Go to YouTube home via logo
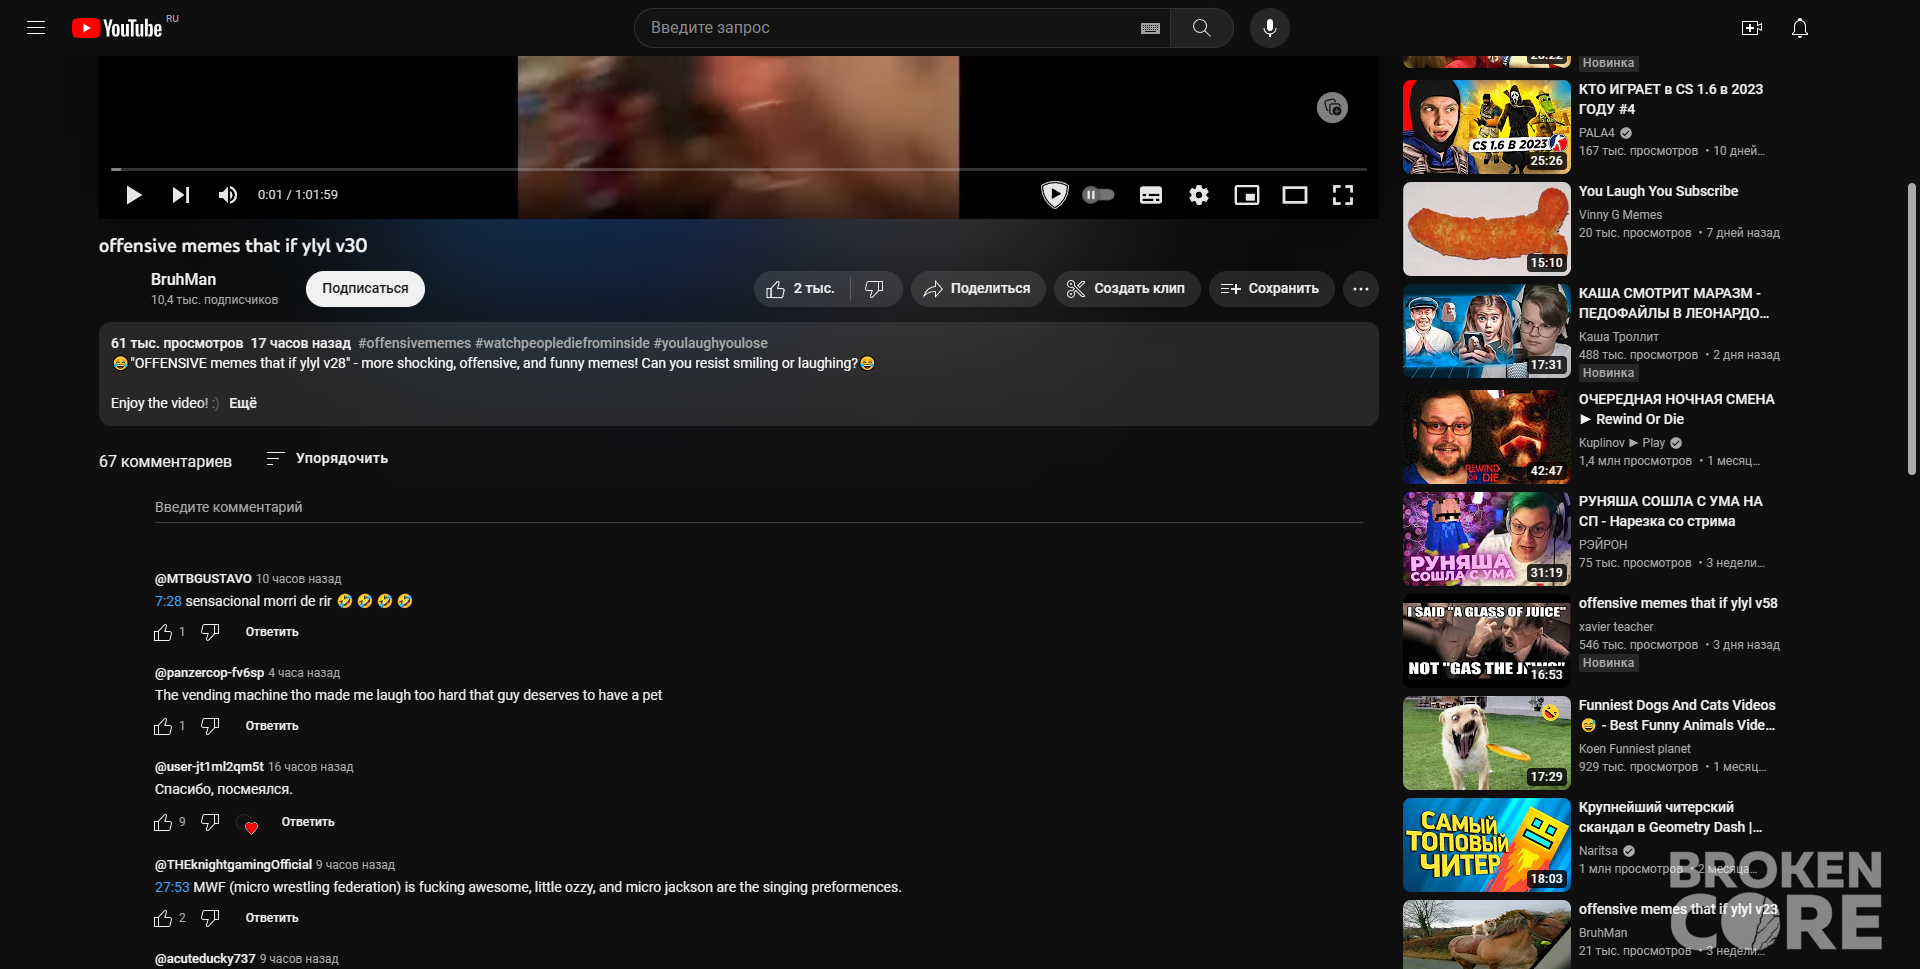Image resolution: width=1920 pixels, height=969 pixels. [x=117, y=28]
